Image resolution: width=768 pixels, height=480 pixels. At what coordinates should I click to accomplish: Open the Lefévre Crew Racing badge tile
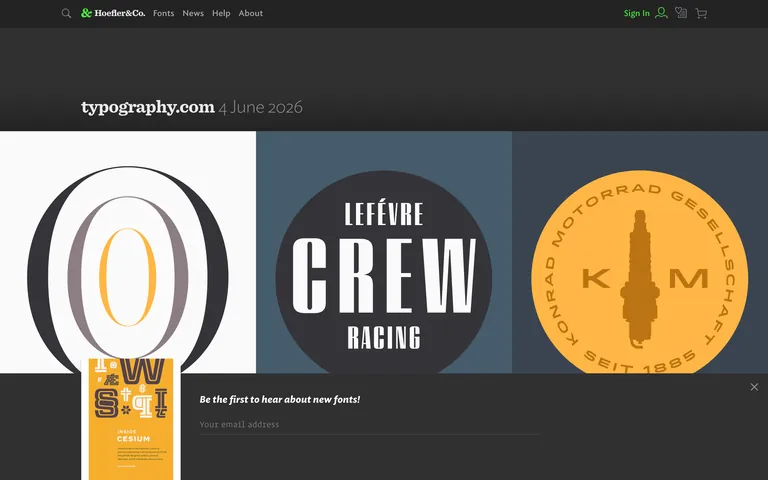[384, 252]
